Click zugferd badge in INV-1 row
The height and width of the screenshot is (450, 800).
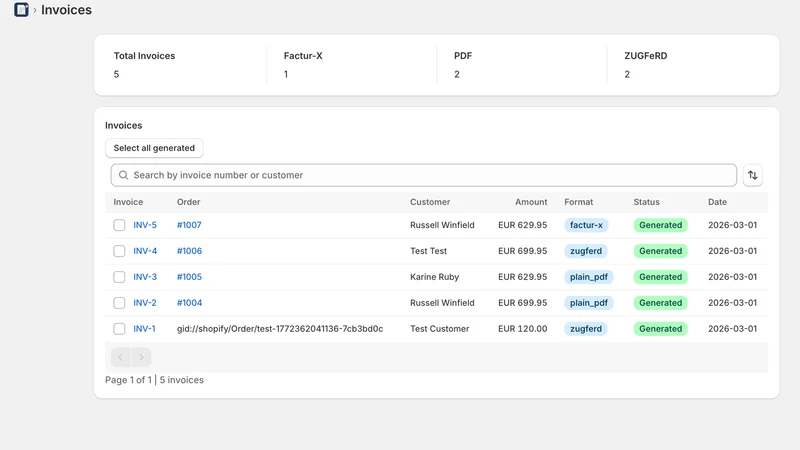click(x=586, y=329)
